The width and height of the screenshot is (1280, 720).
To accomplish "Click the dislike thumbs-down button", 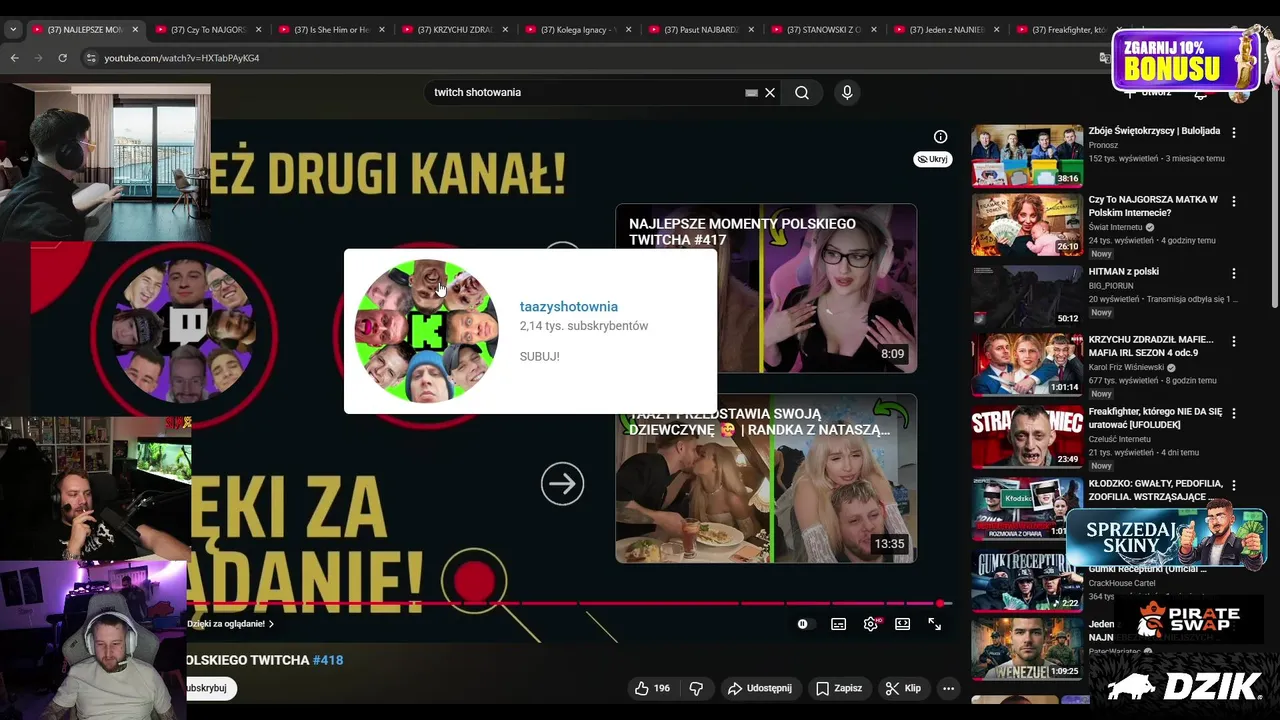I will (696, 688).
